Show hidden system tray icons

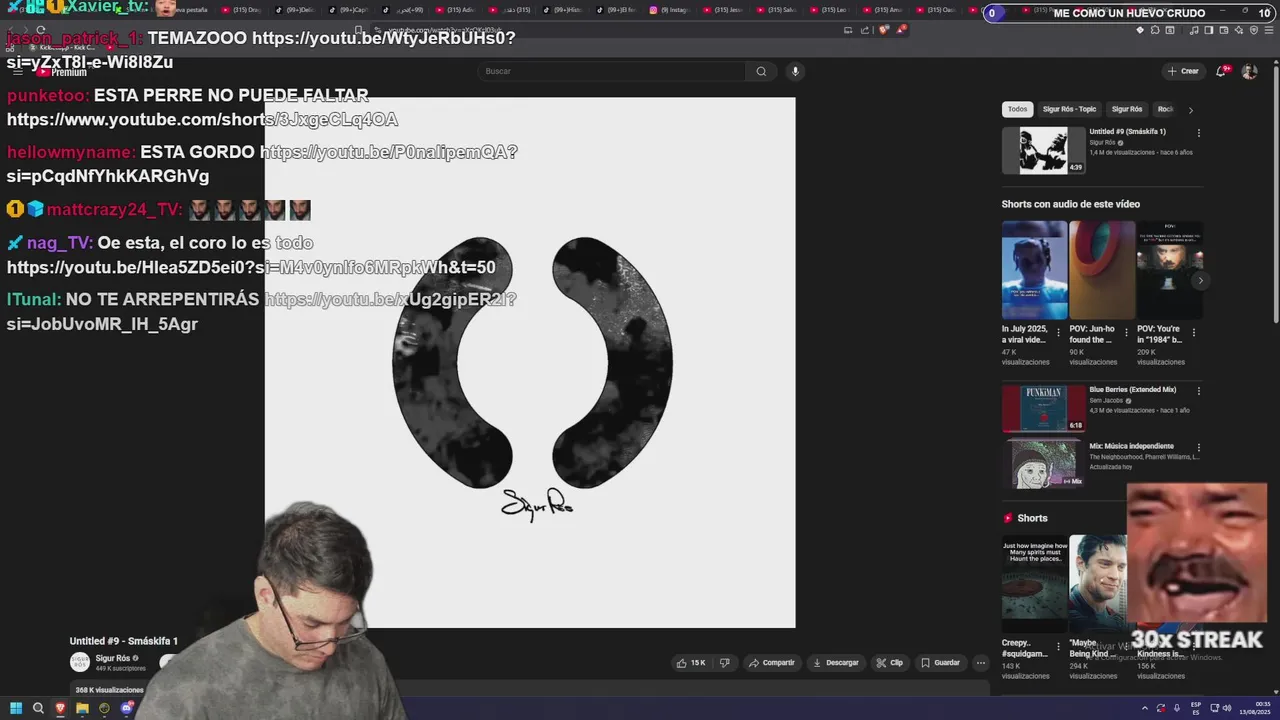[1146, 708]
